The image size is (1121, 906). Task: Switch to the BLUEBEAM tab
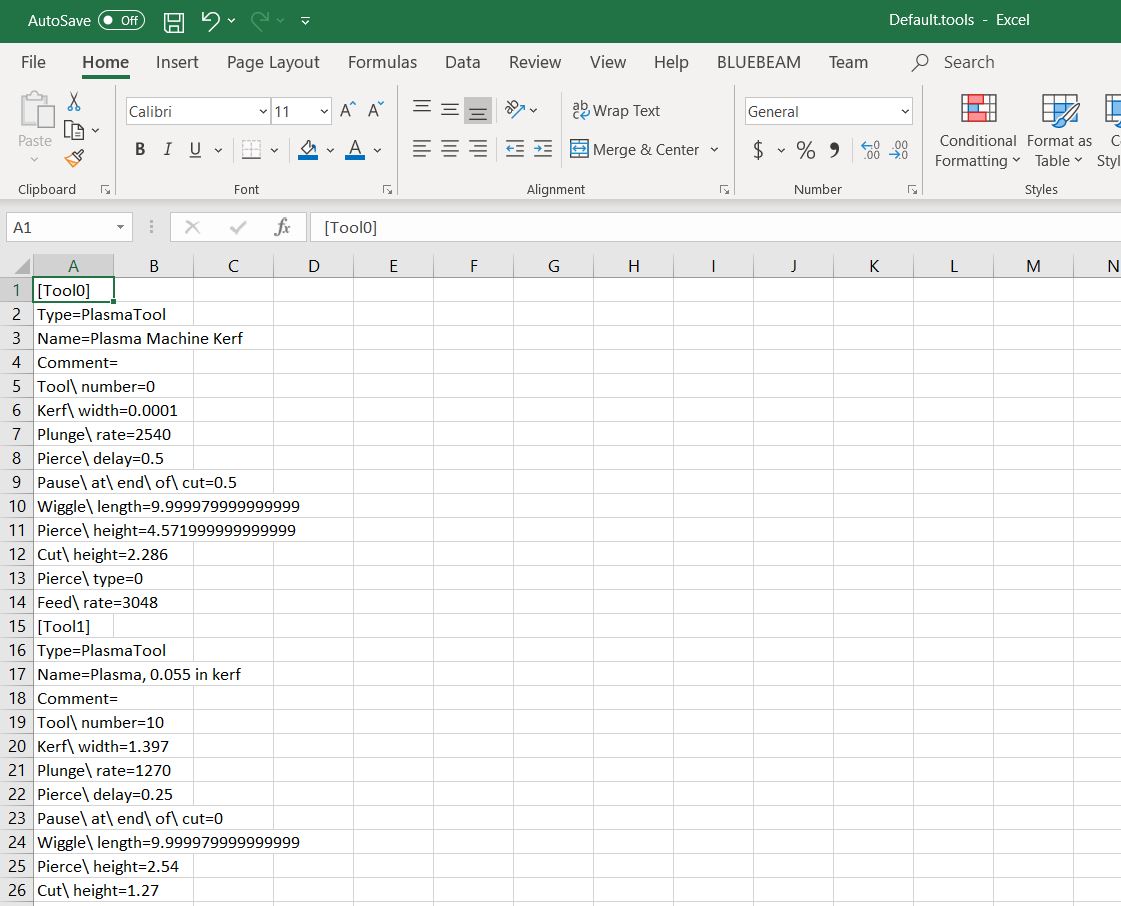(x=759, y=62)
